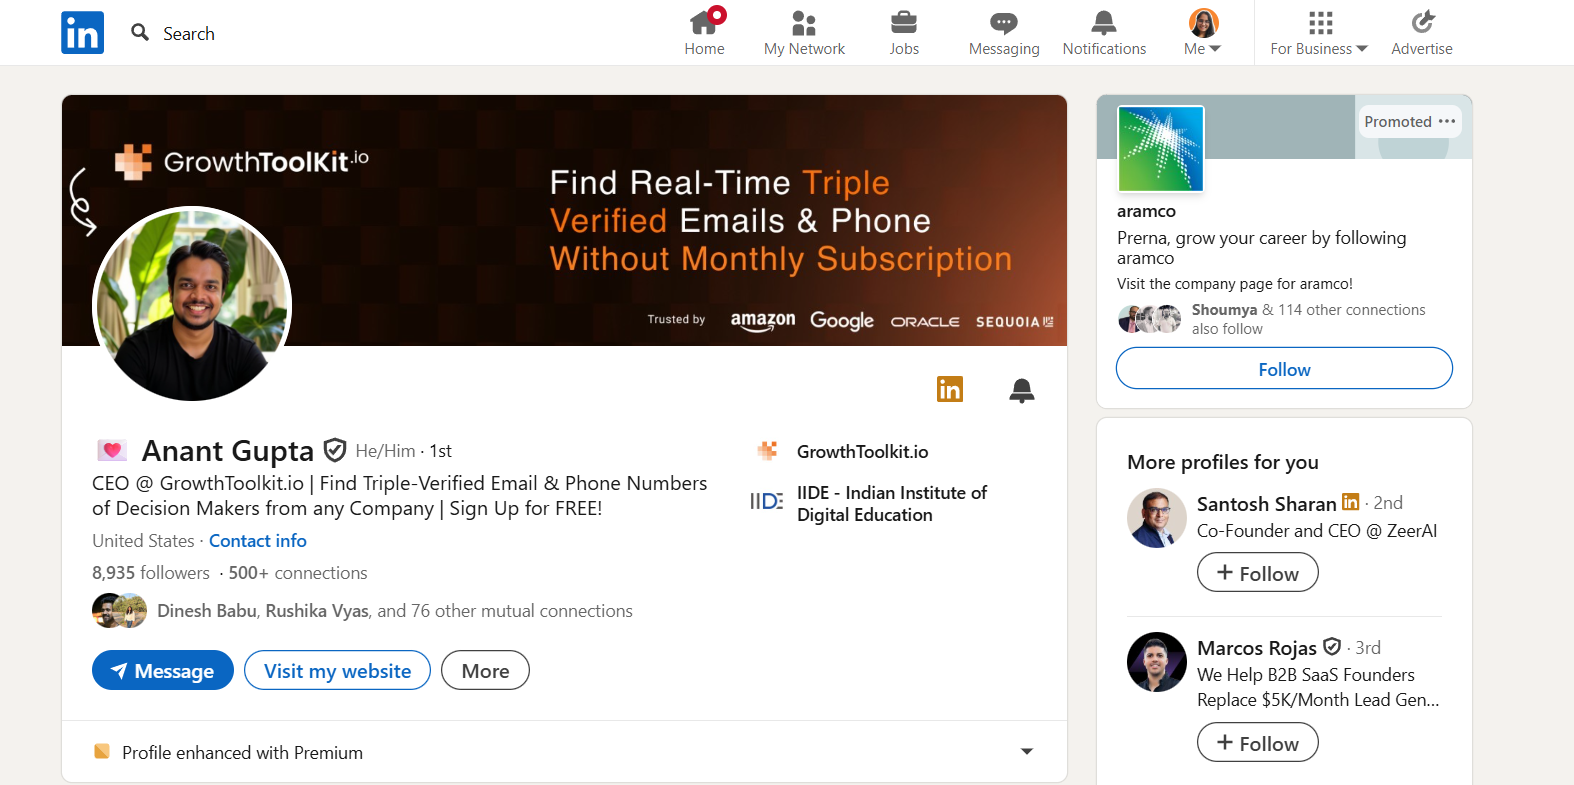1574x785 pixels.
Task: Open GrowthToolkit.io company link
Action: click(862, 452)
